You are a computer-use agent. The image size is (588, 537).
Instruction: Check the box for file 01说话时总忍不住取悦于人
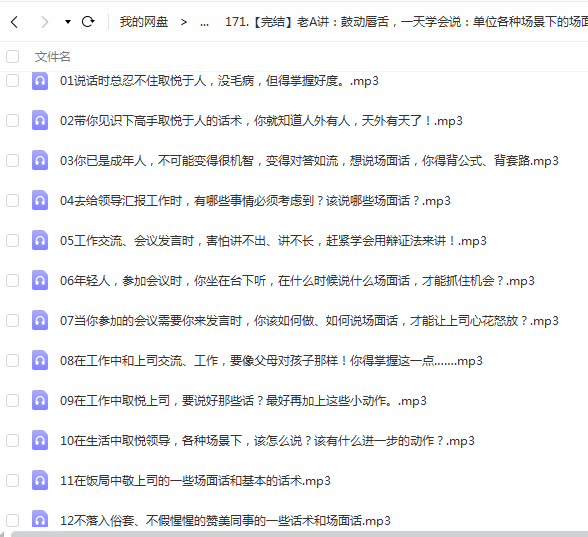coord(12,81)
